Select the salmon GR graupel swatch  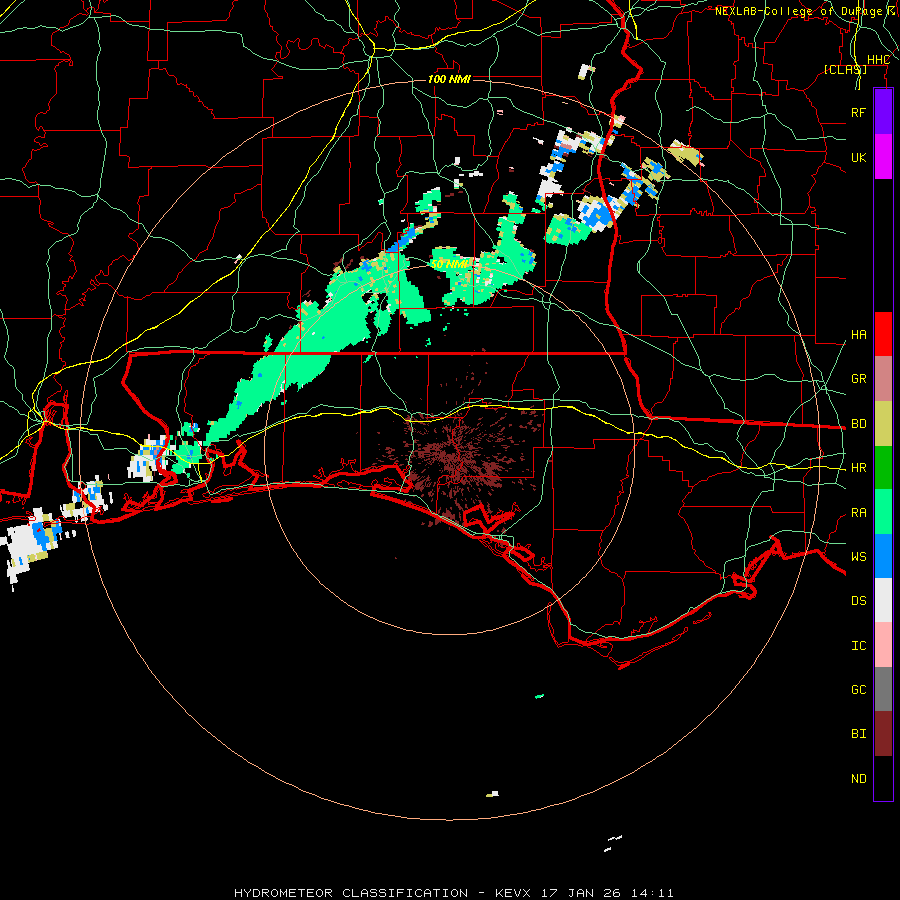pyautogui.click(x=883, y=379)
